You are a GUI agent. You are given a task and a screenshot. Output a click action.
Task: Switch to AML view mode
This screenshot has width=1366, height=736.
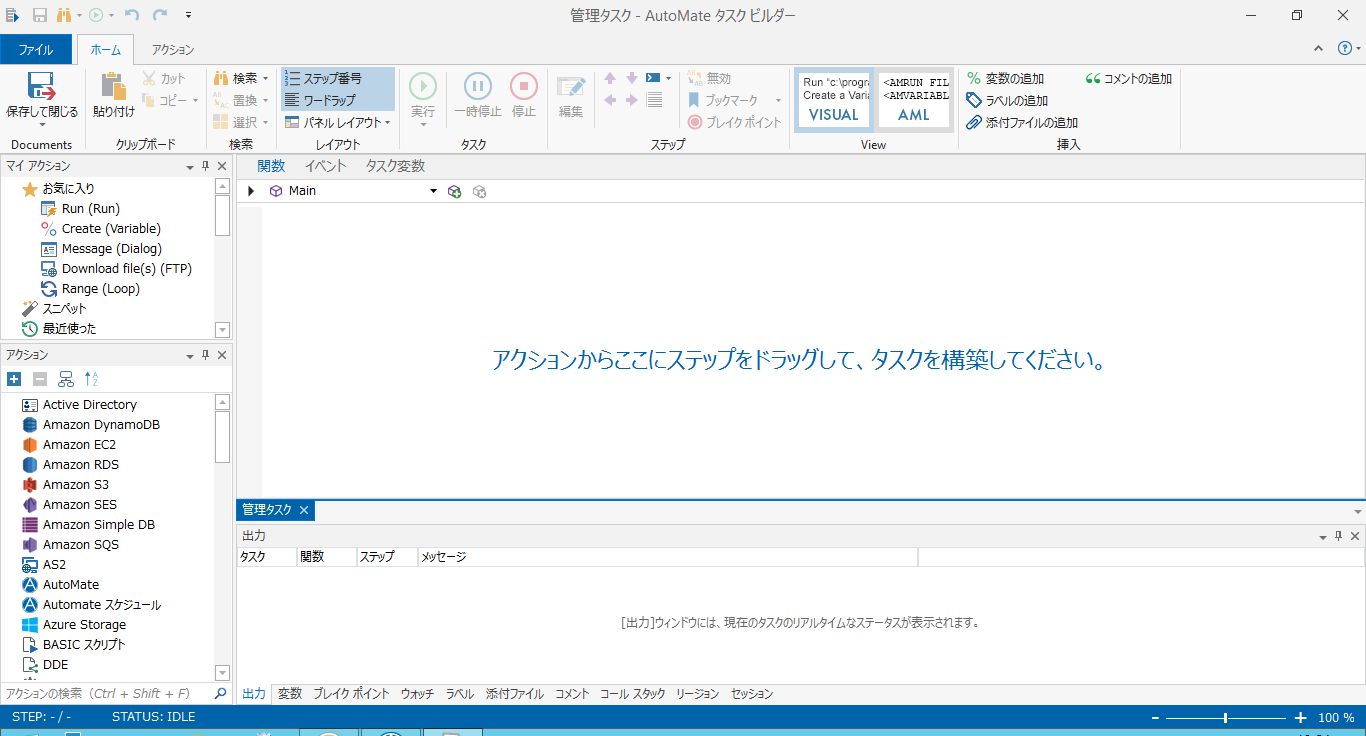914,99
